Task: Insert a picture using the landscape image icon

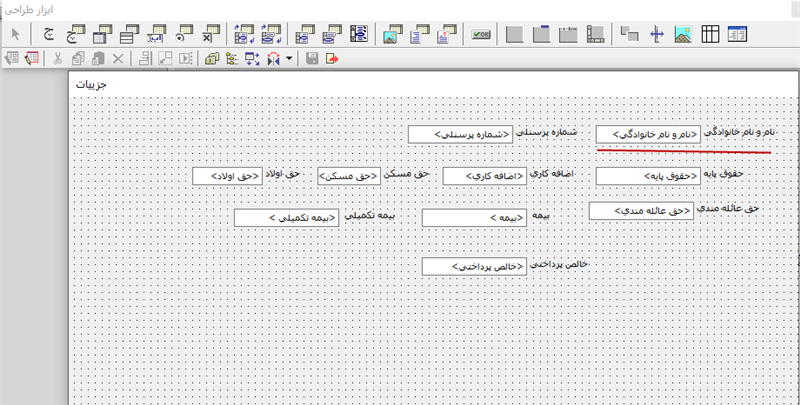Action: coord(684,35)
